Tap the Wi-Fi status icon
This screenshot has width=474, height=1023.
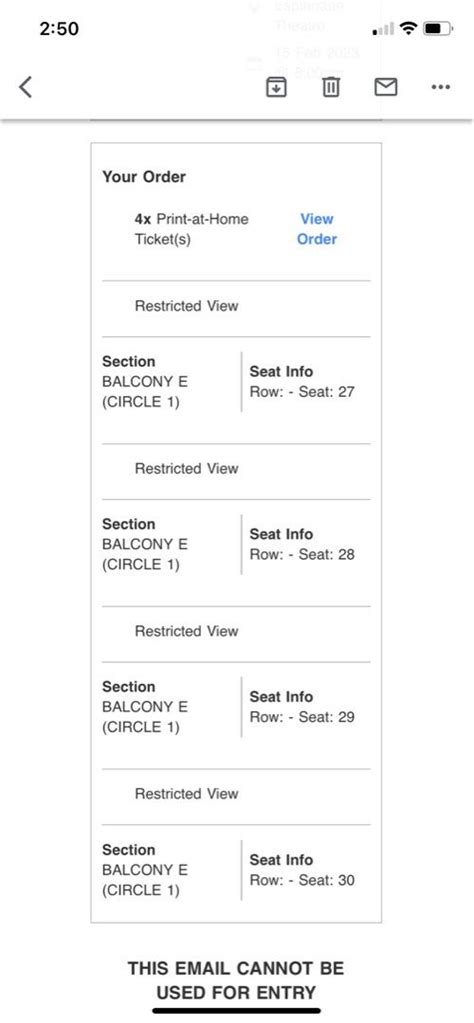[409, 28]
